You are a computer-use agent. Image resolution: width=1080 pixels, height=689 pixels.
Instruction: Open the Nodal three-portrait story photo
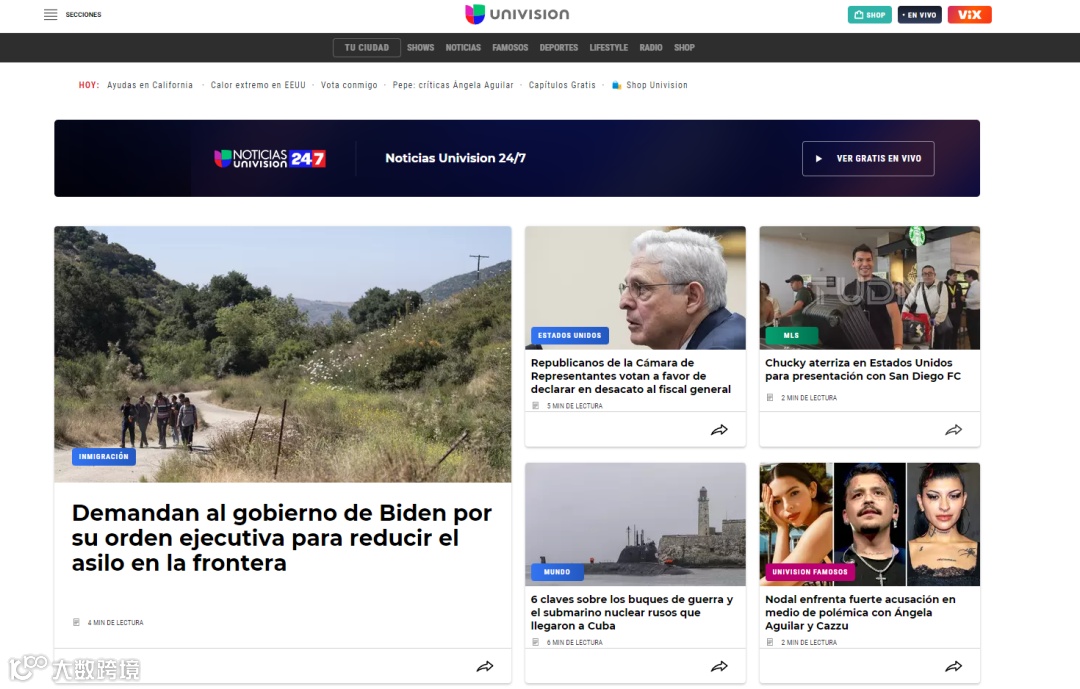869,524
